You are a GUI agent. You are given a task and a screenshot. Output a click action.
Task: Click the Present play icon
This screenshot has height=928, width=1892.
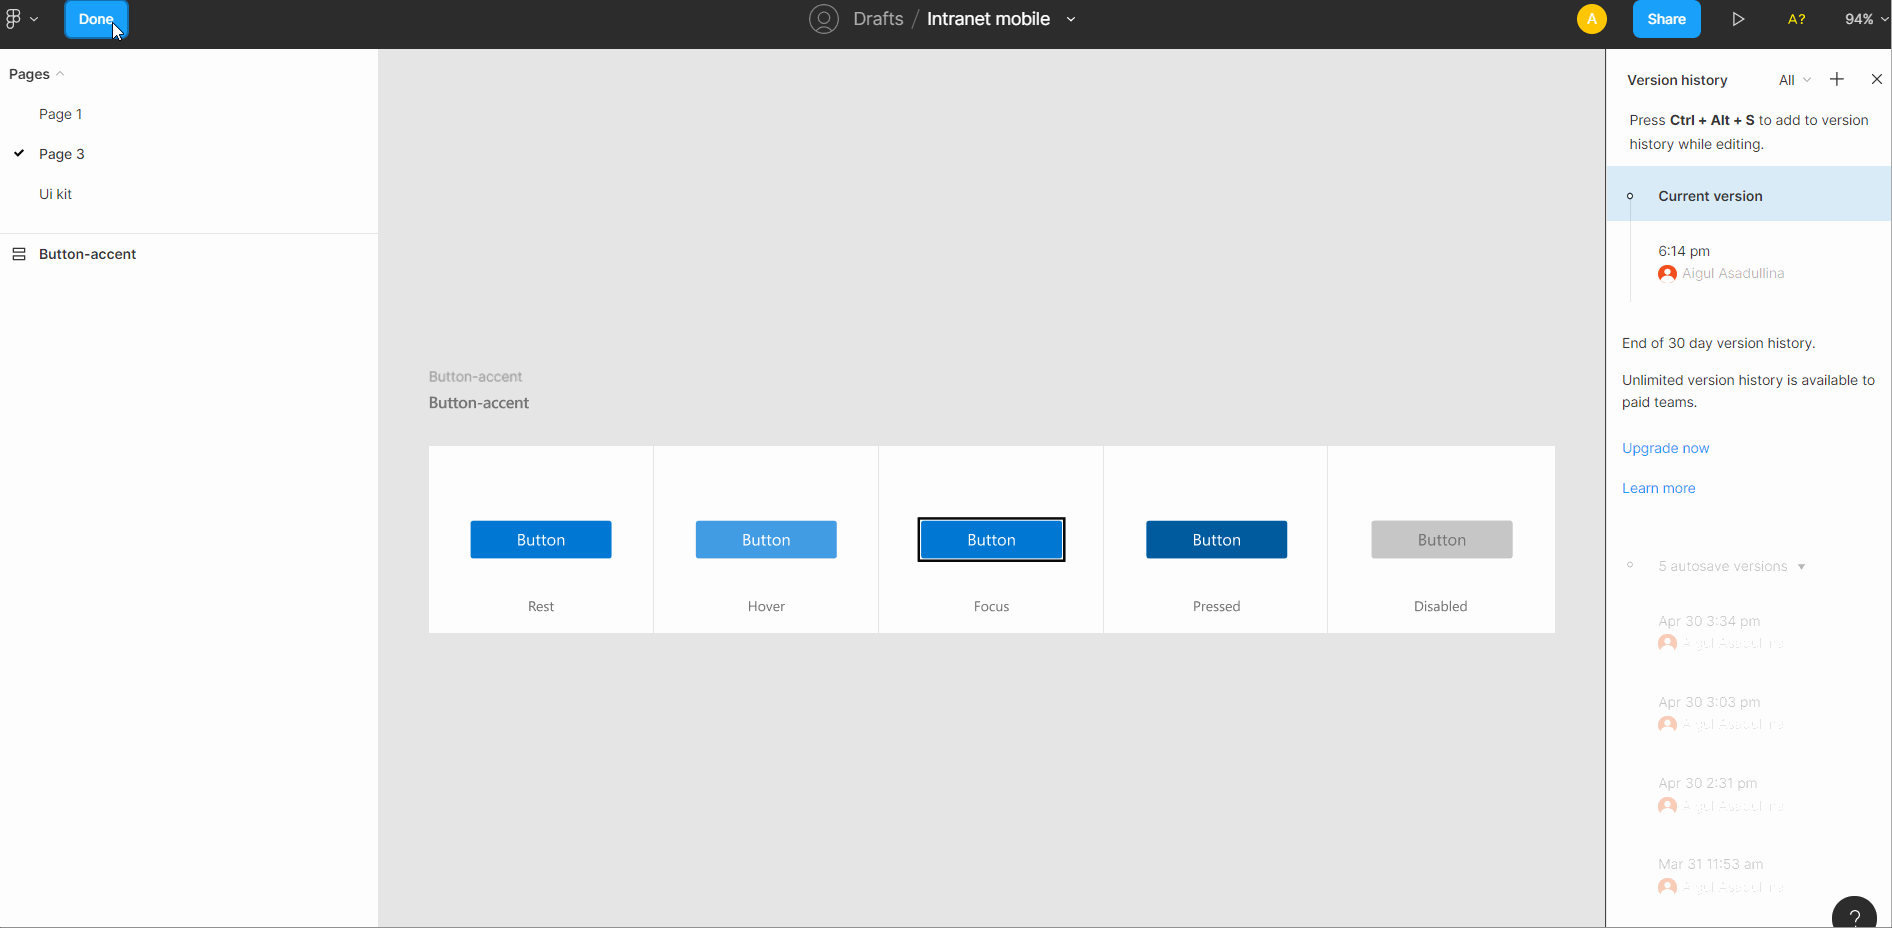tap(1738, 19)
